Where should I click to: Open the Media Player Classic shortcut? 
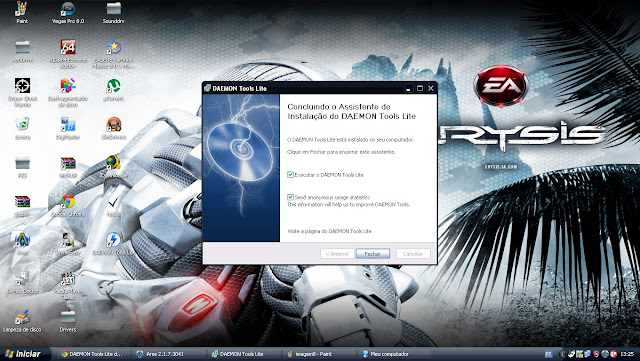(x=68, y=279)
